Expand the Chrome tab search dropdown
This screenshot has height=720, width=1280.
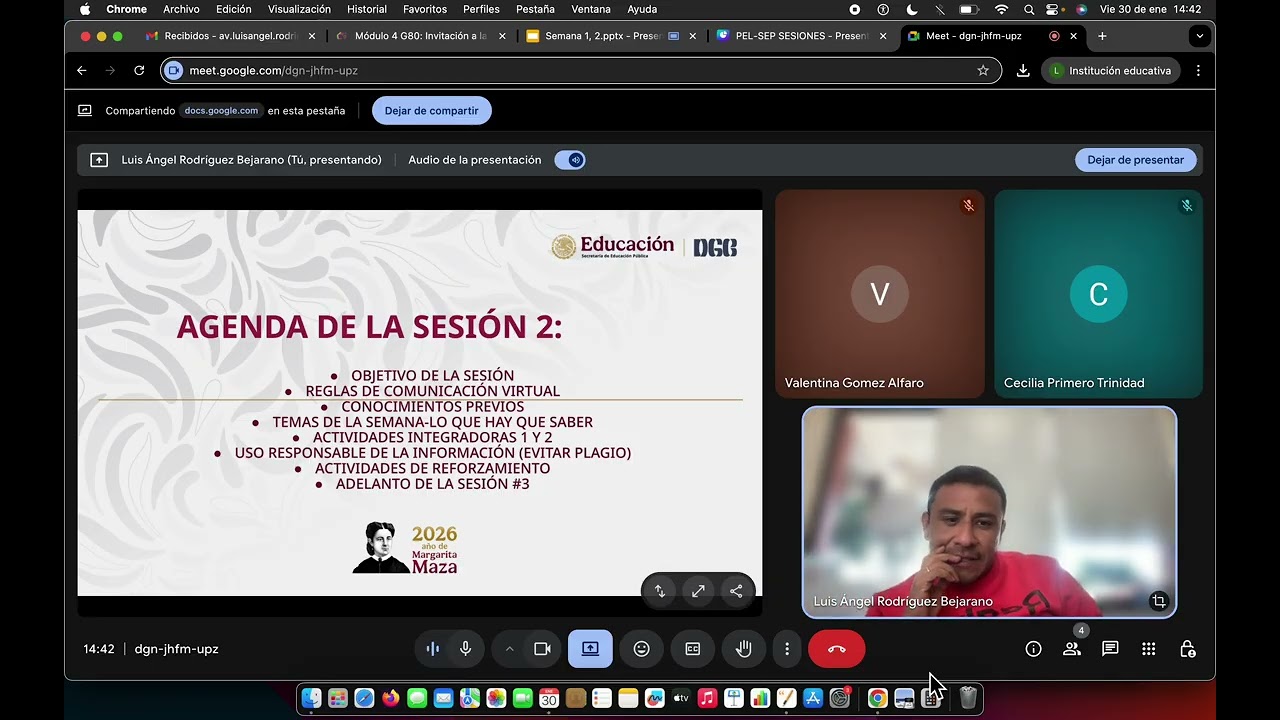(x=1199, y=36)
